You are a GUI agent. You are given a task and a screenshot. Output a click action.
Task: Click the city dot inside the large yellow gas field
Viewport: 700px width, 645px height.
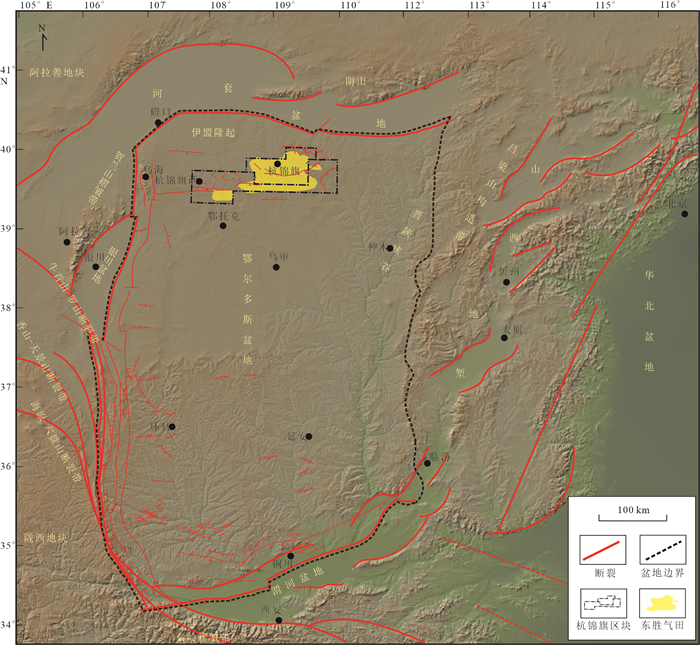(x=277, y=164)
